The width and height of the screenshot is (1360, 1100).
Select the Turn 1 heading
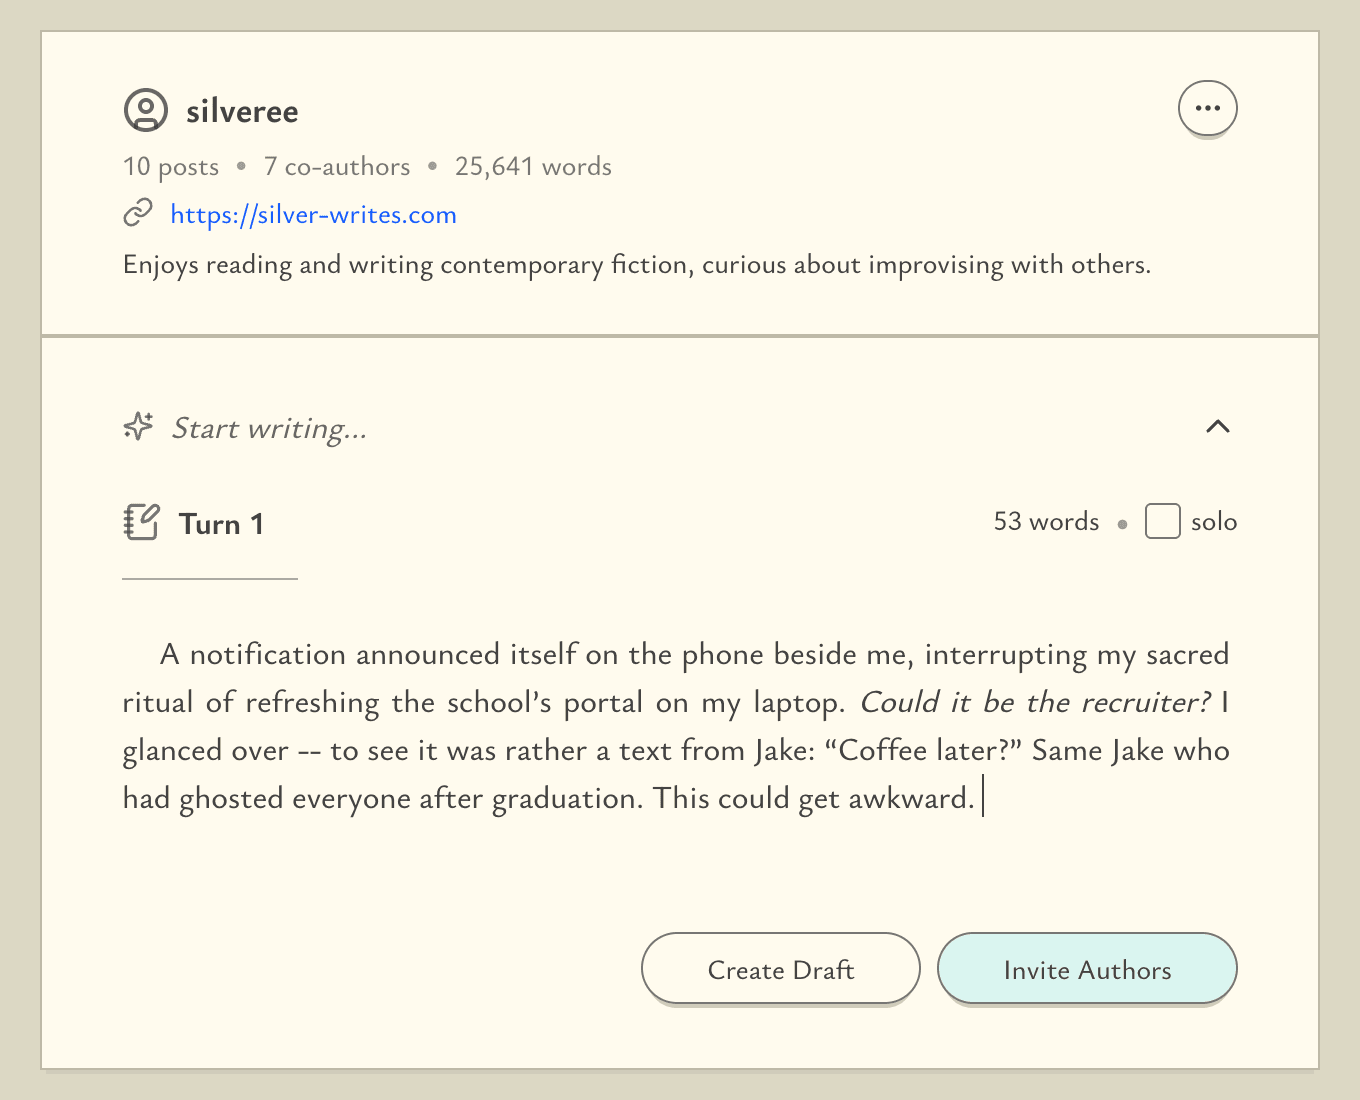(221, 524)
